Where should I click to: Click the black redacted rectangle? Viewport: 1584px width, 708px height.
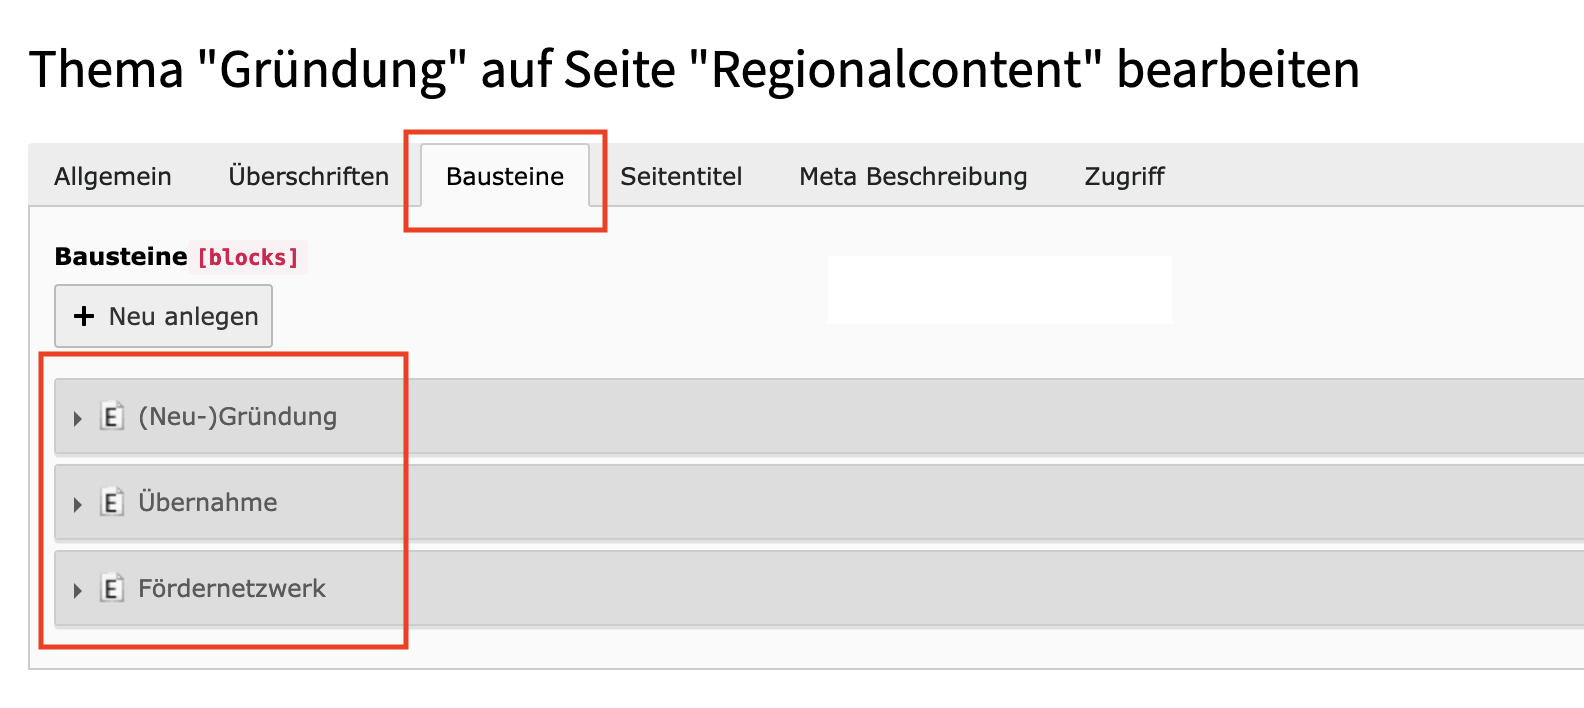(x=999, y=290)
